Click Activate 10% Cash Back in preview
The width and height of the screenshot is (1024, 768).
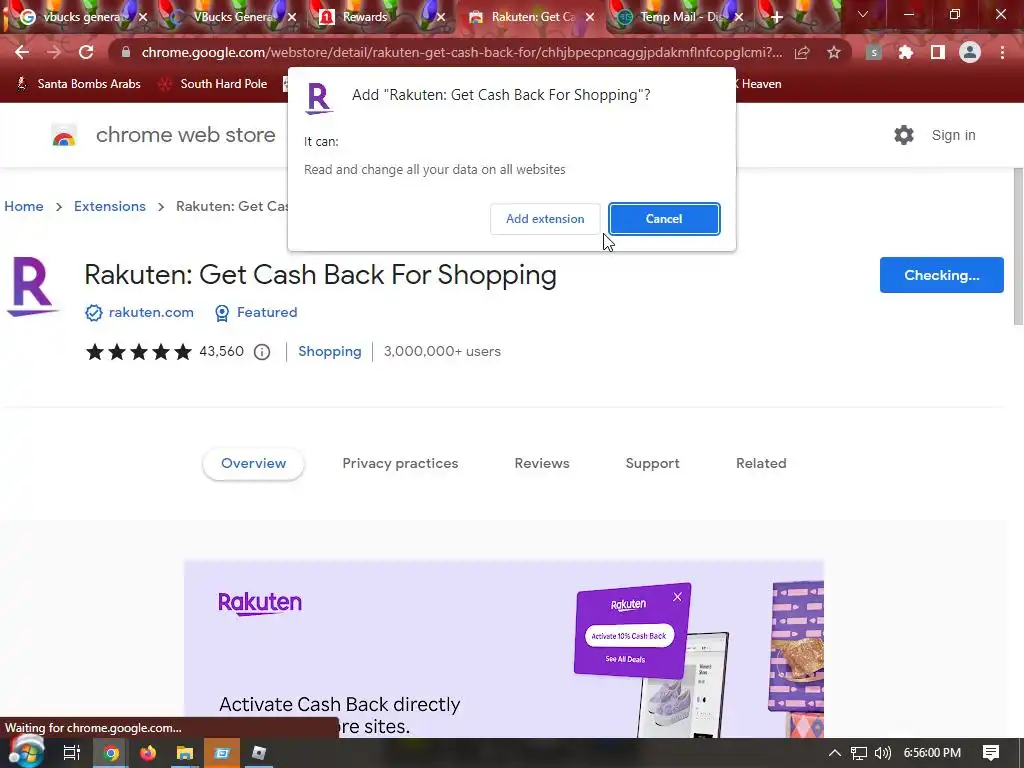click(x=629, y=635)
